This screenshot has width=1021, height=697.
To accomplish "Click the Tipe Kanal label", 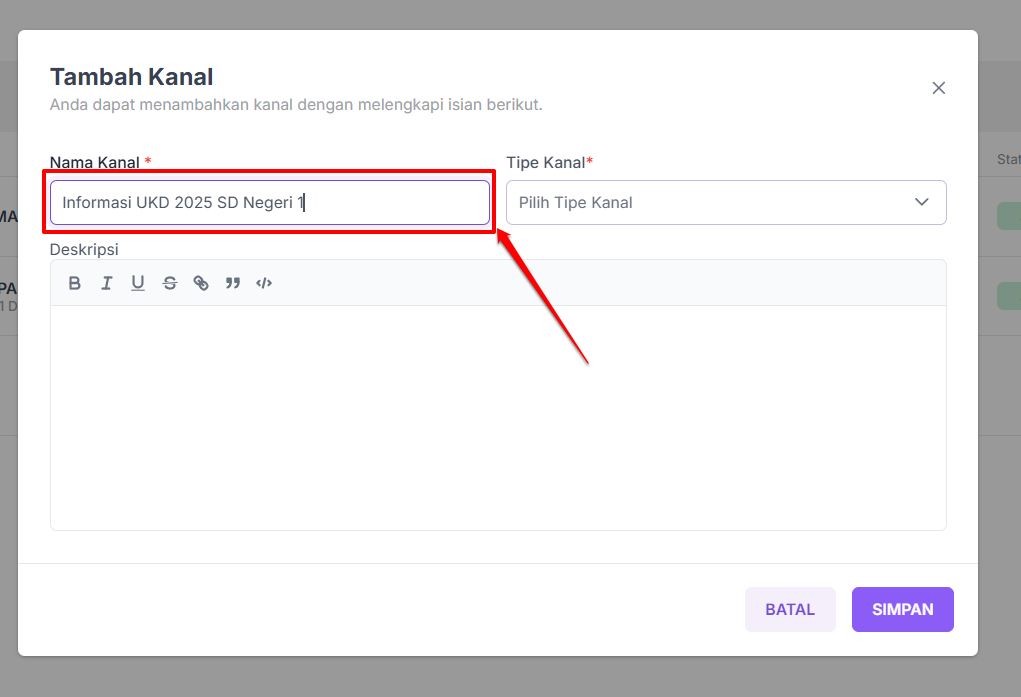I will pyautogui.click(x=546, y=162).
